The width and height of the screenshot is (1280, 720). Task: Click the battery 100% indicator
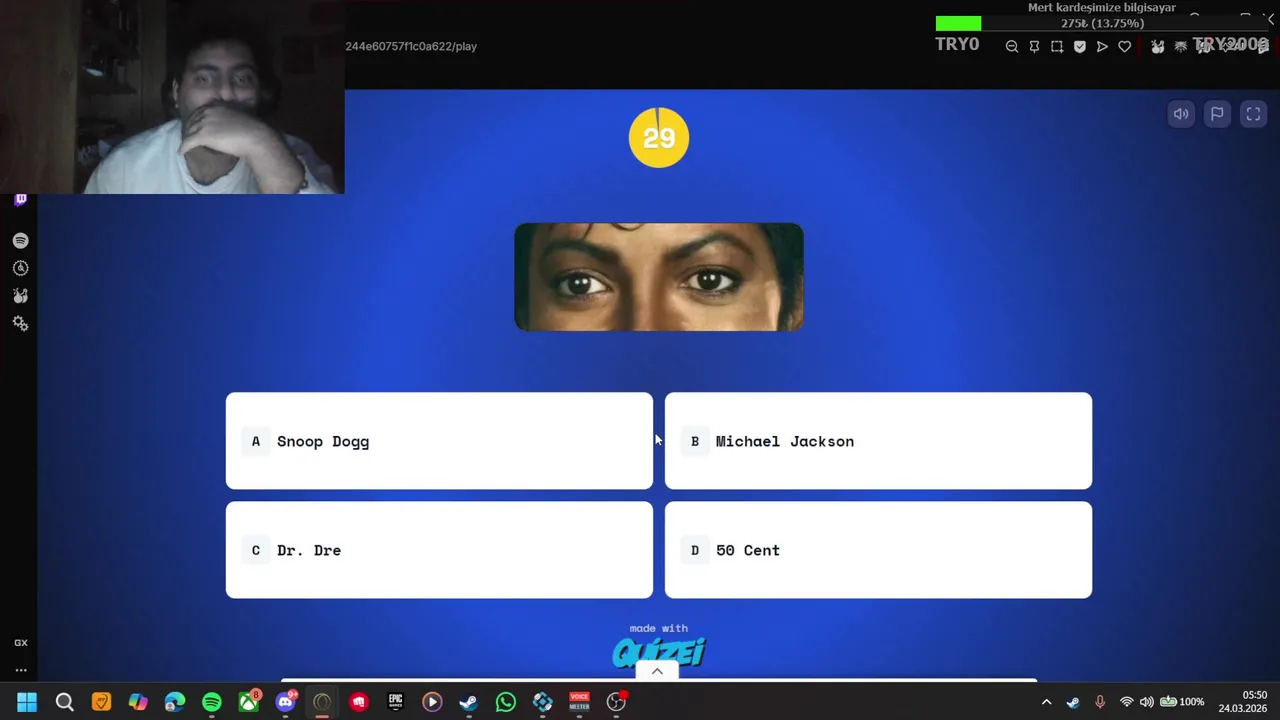[x=1181, y=702]
